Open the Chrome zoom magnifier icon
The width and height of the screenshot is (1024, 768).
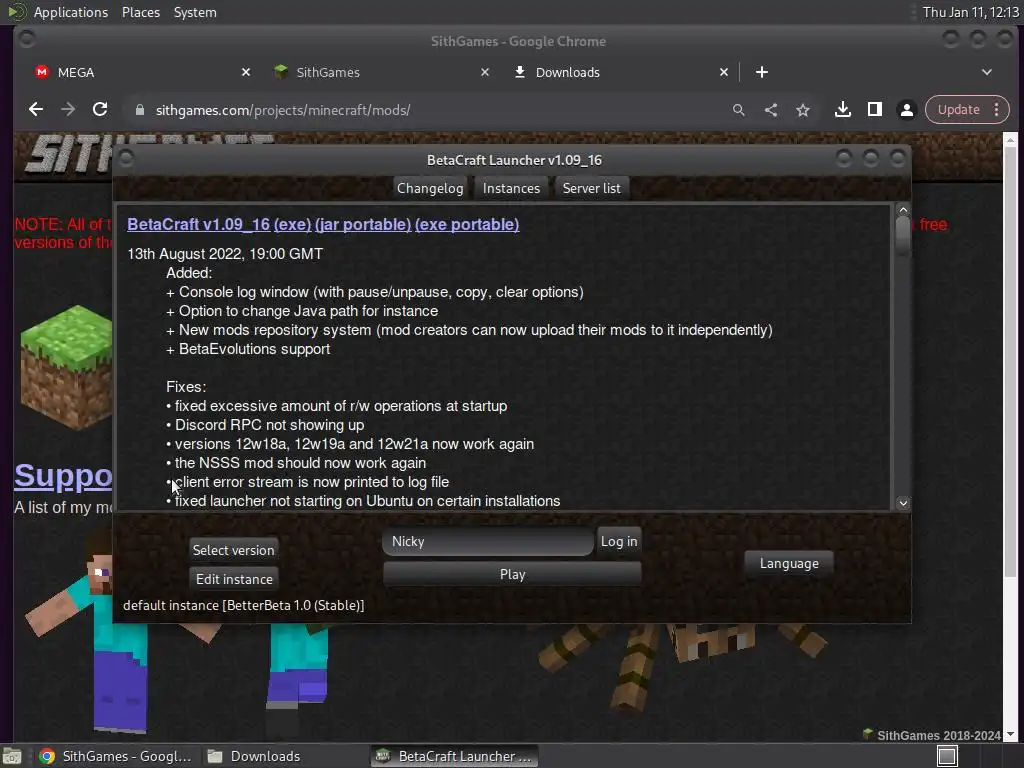click(x=739, y=110)
